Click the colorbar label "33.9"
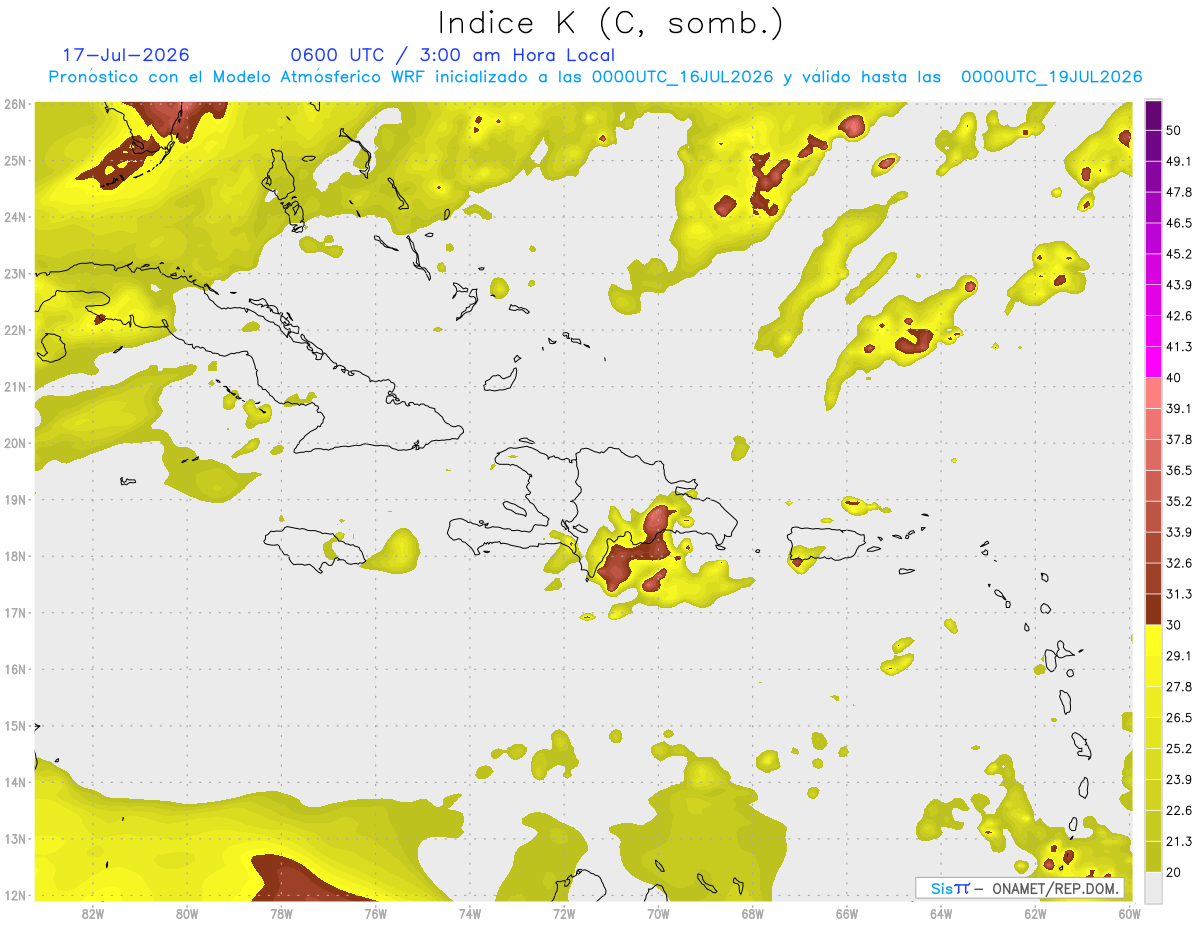This screenshot has height=927, width=1200. pyautogui.click(x=1178, y=532)
